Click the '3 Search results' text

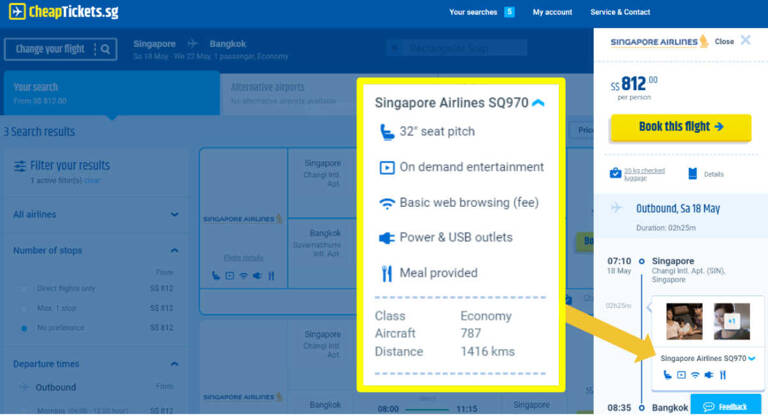(39, 132)
